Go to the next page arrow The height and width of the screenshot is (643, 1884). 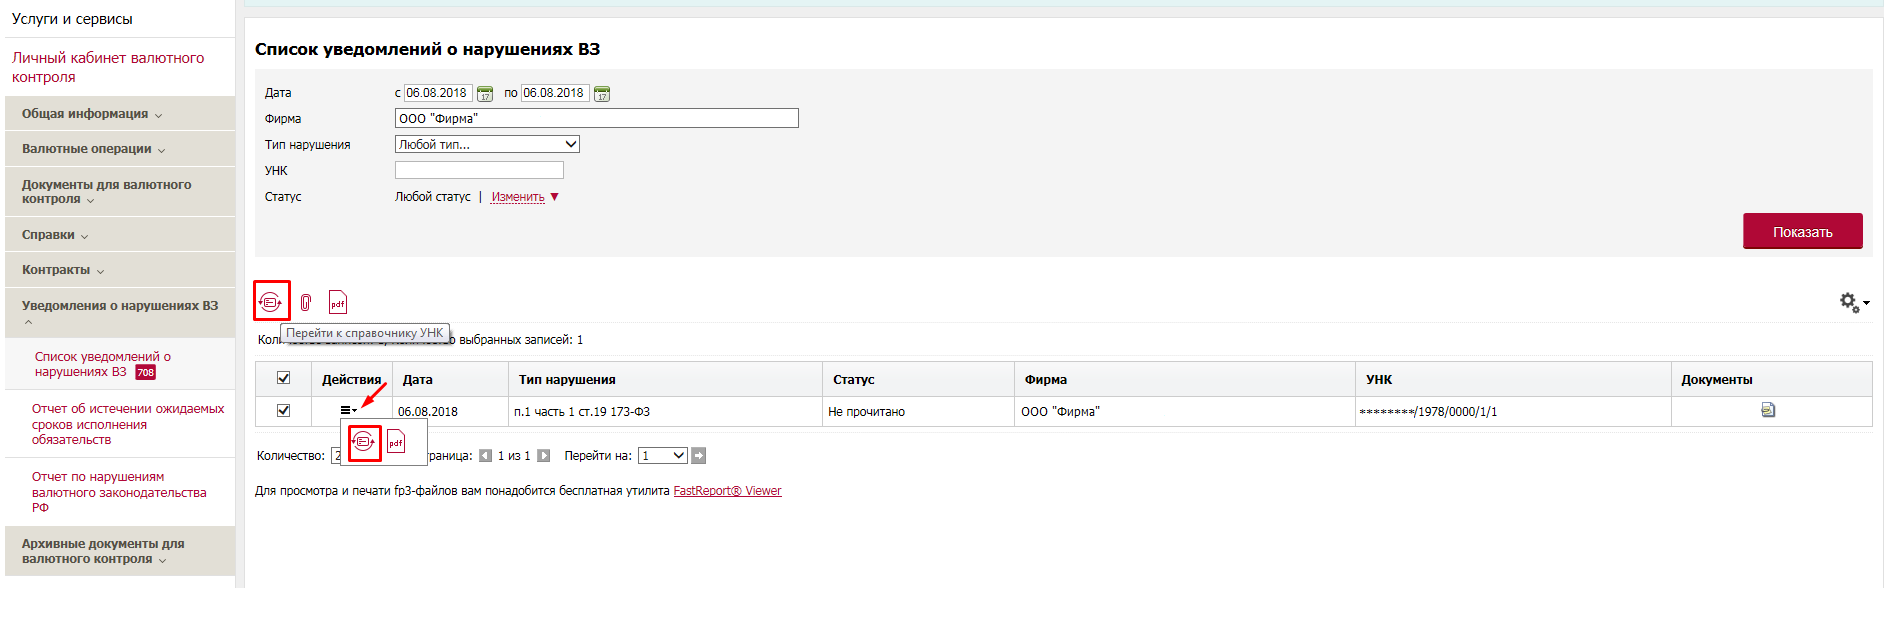(544, 456)
